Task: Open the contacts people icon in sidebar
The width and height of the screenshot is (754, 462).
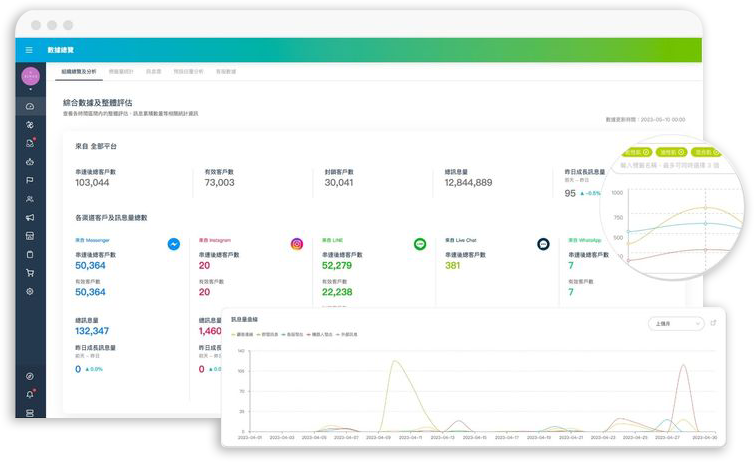Action: [30, 199]
